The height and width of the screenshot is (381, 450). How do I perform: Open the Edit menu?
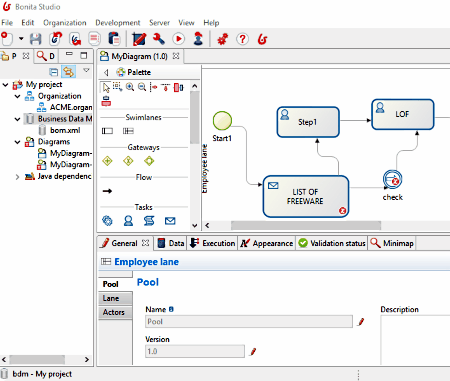pyautogui.click(x=28, y=23)
